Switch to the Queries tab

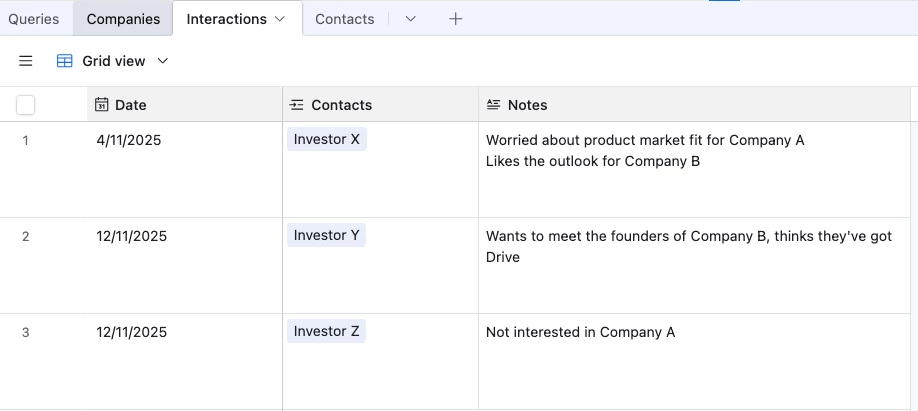[x=34, y=19]
